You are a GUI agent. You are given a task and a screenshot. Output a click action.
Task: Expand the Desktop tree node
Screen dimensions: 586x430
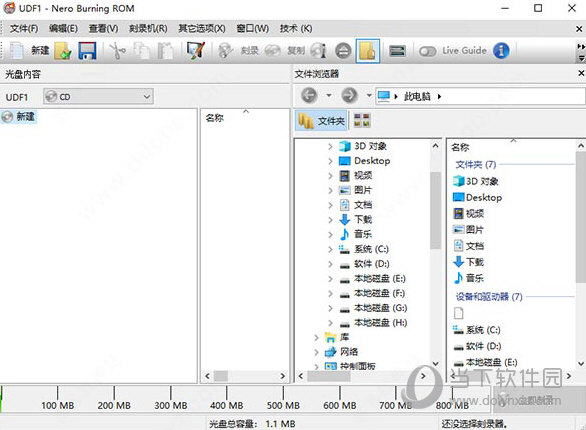tap(330, 161)
